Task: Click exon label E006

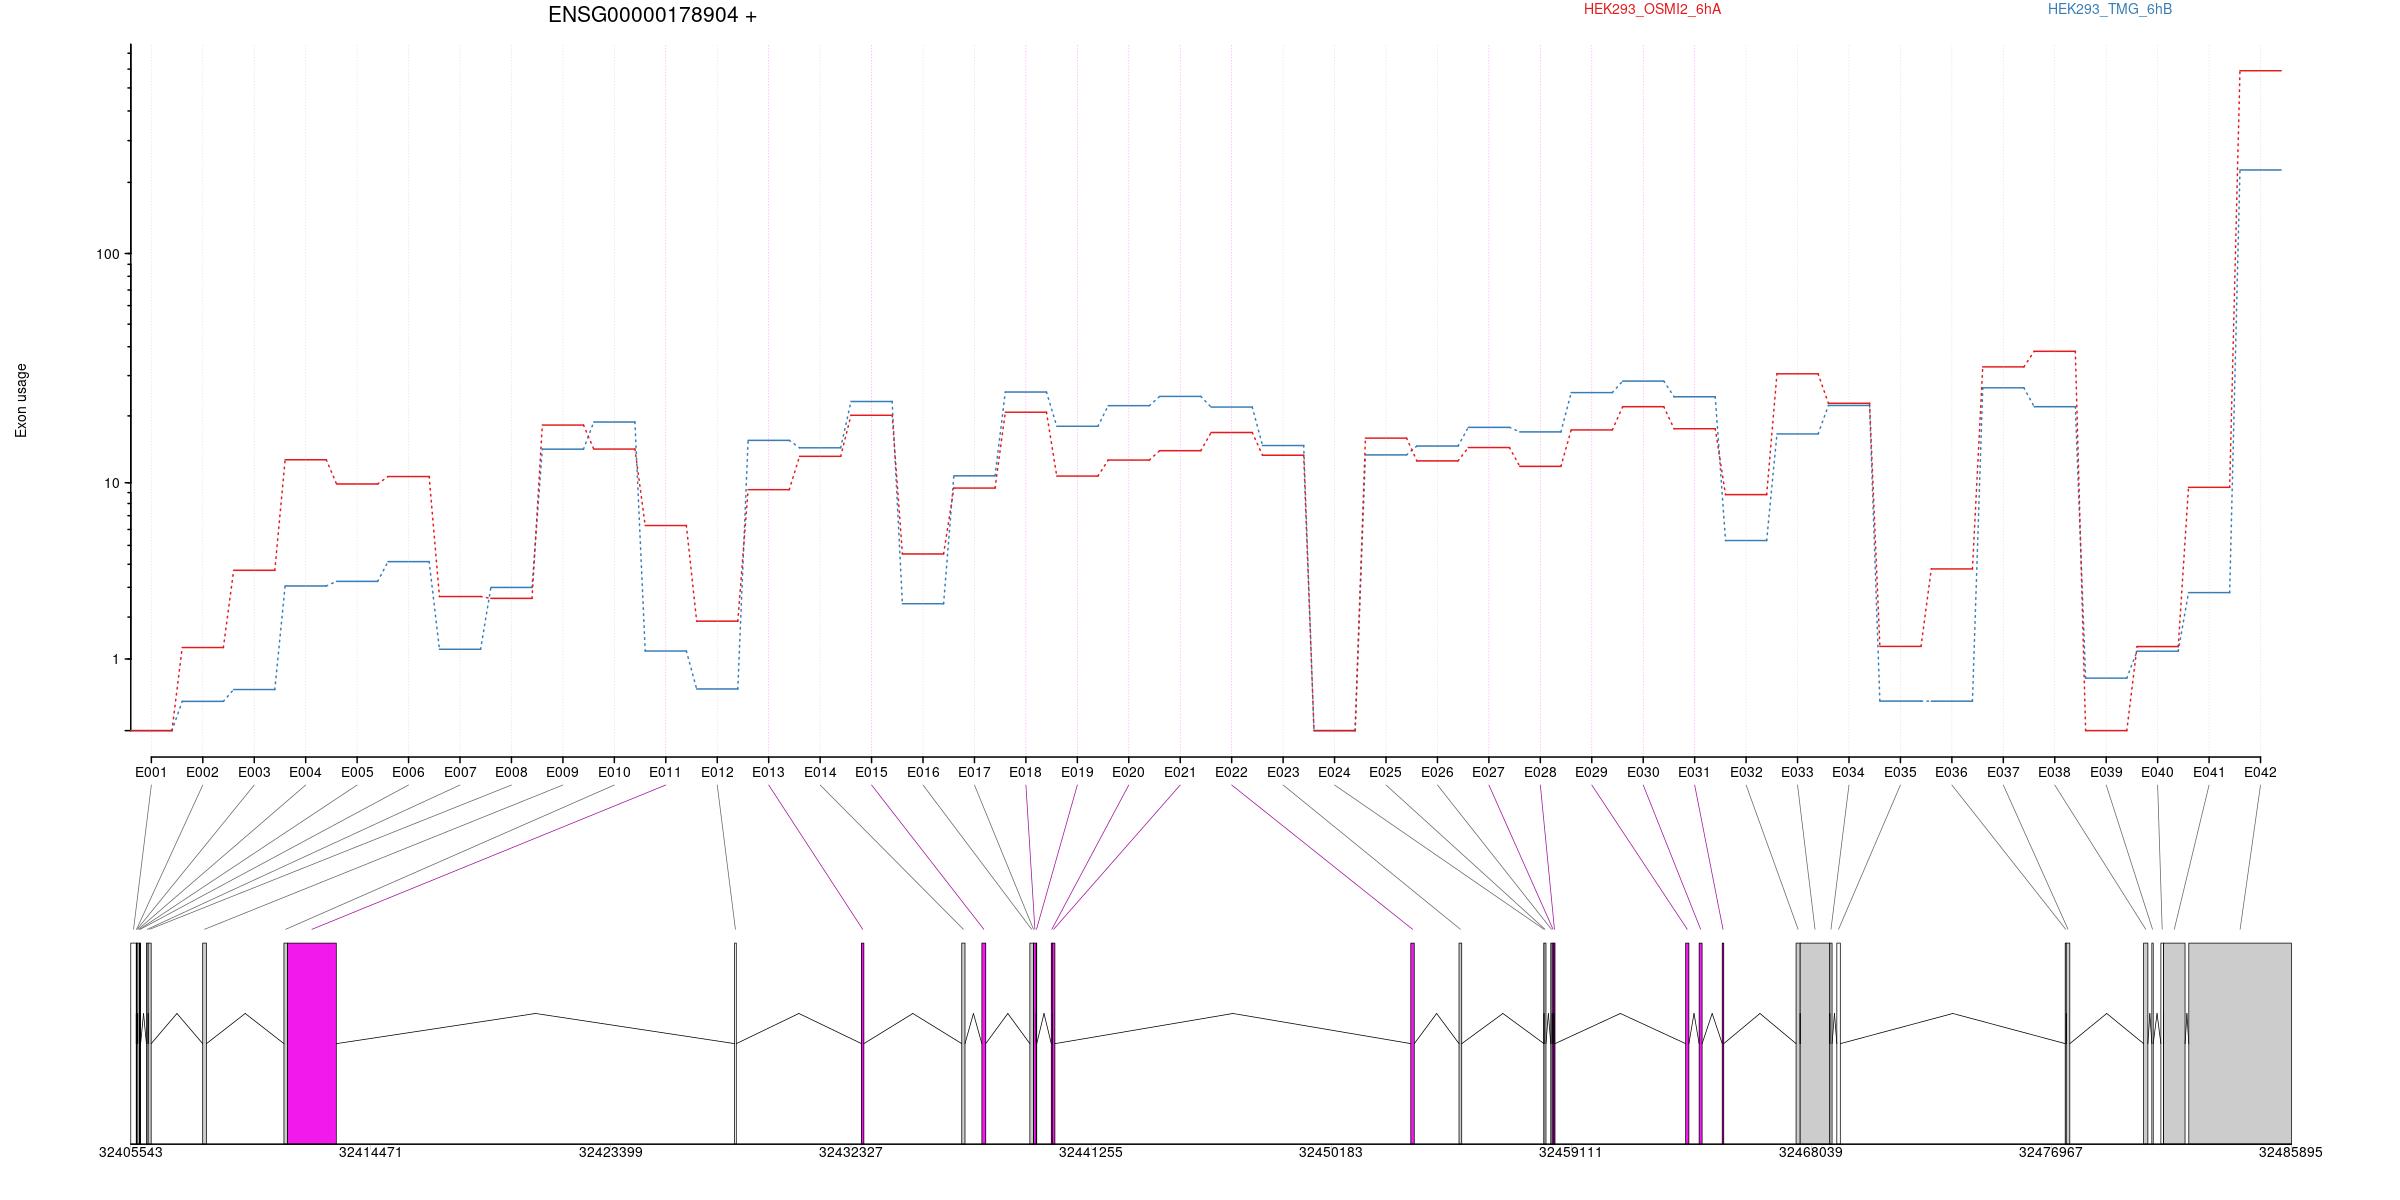Action: [408, 772]
